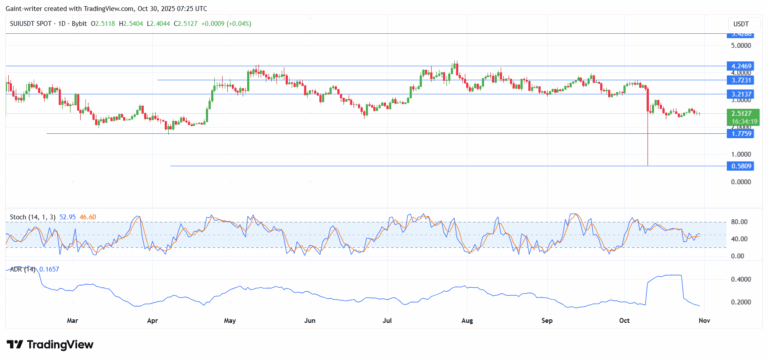Click the 5.0000 price axis value

[x=742, y=46]
